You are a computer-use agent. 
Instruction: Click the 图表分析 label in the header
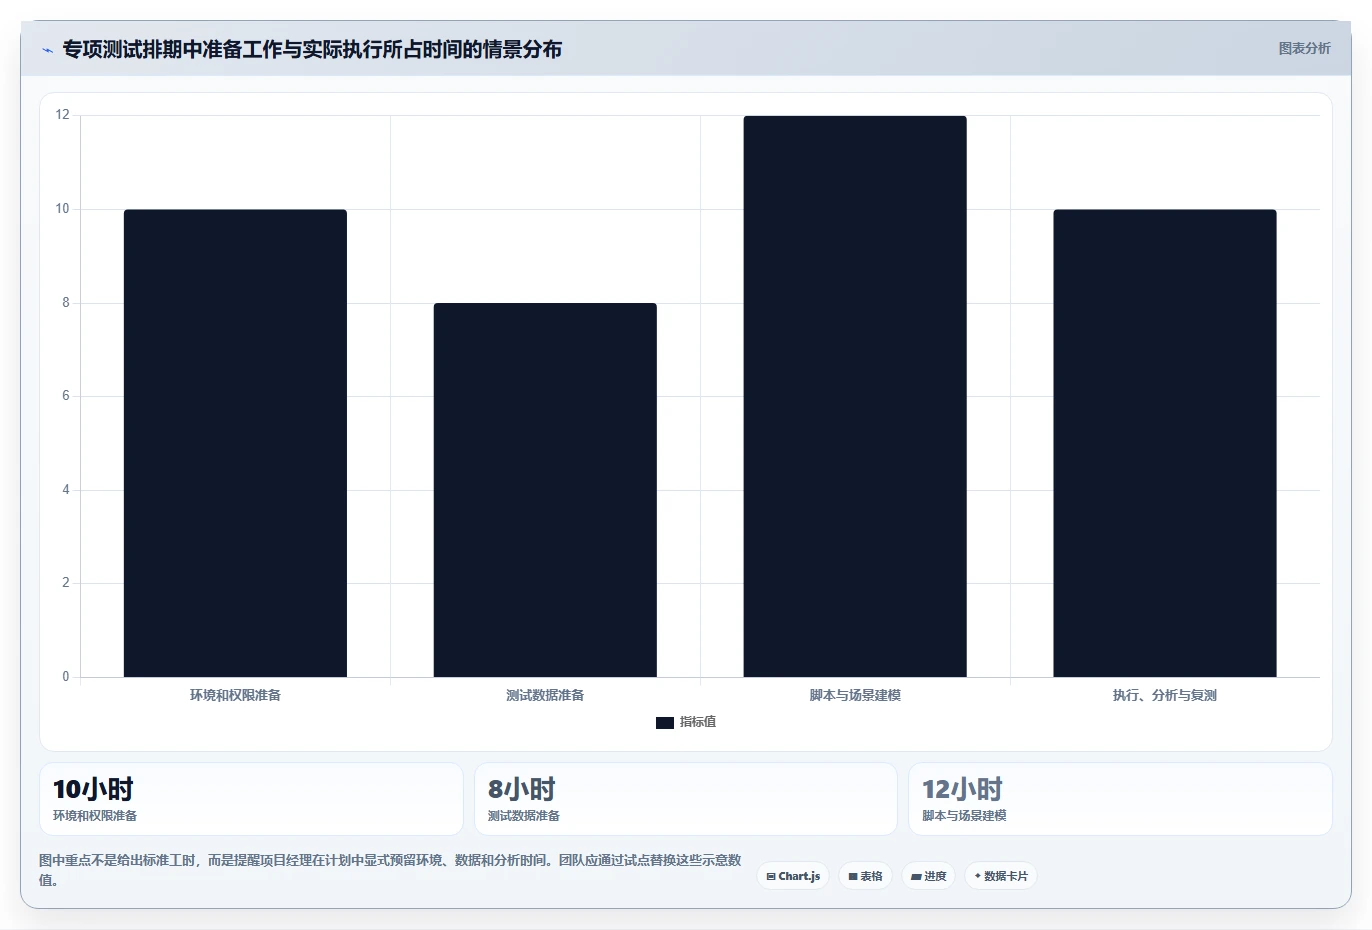click(1304, 48)
